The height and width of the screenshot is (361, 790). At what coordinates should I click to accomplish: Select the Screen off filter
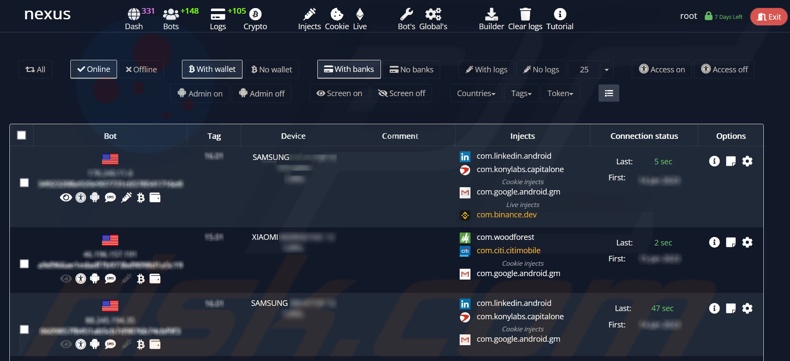(402, 93)
